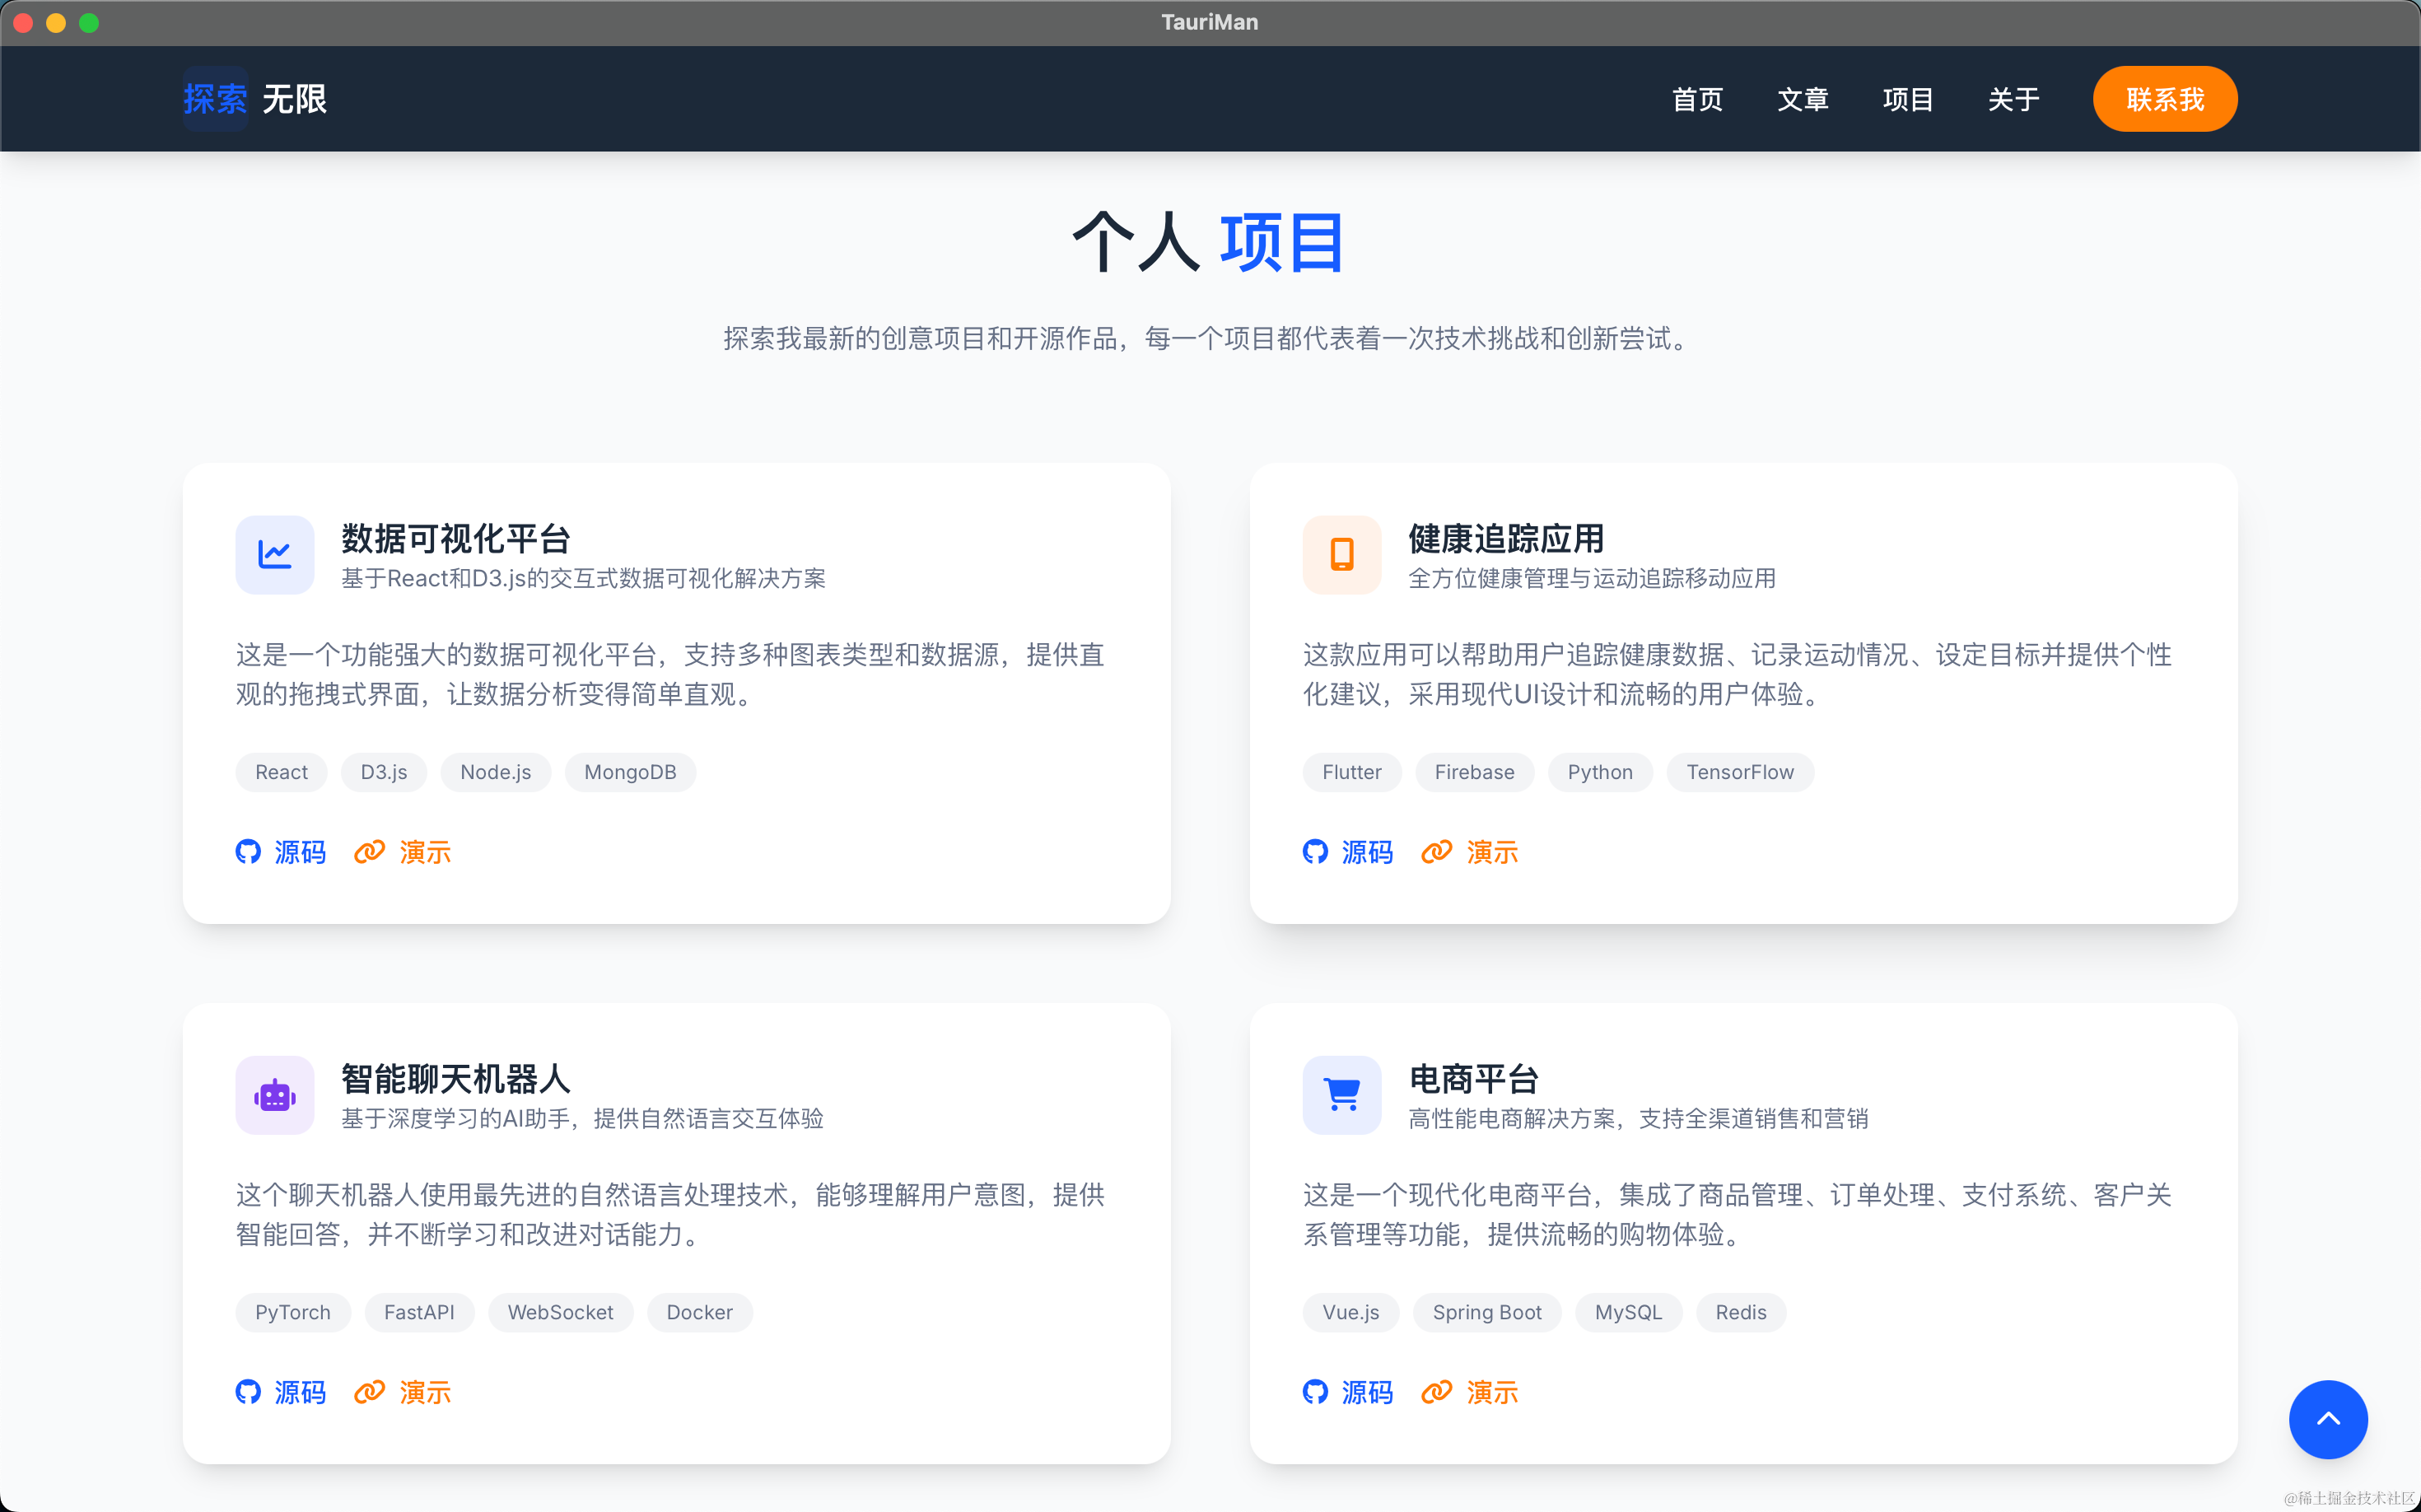Open the 关于 navigation link
The width and height of the screenshot is (2421, 1512).
tap(2013, 99)
